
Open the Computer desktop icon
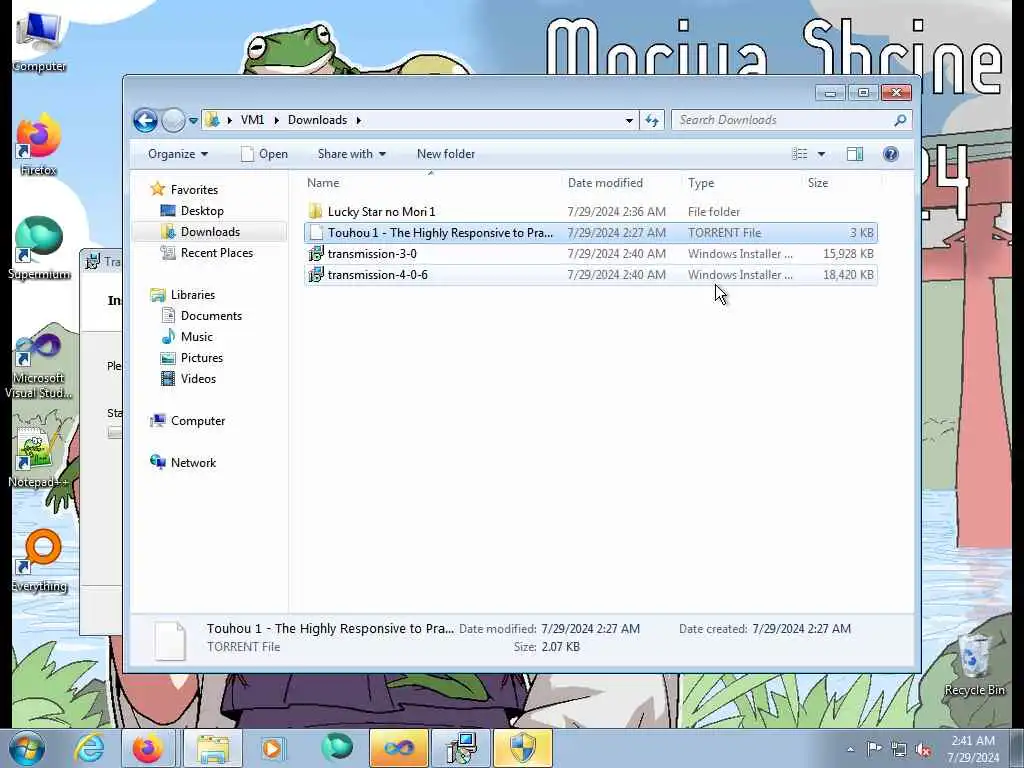tap(39, 42)
